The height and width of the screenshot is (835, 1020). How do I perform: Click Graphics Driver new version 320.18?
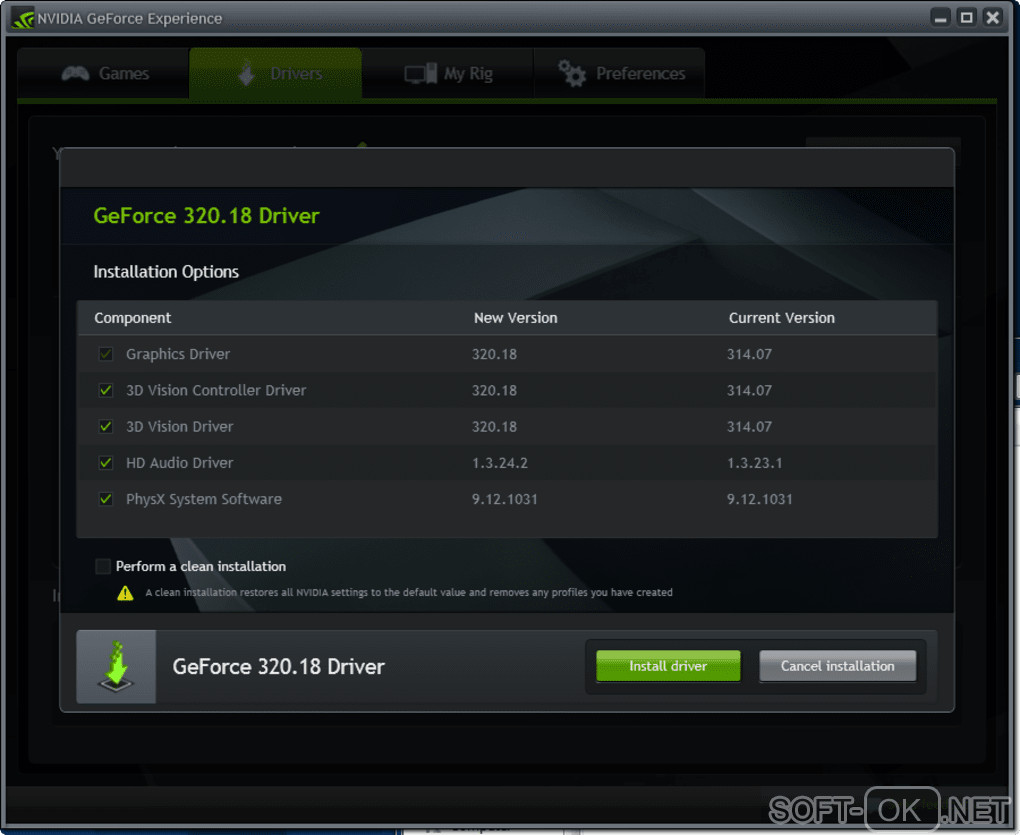tap(494, 354)
